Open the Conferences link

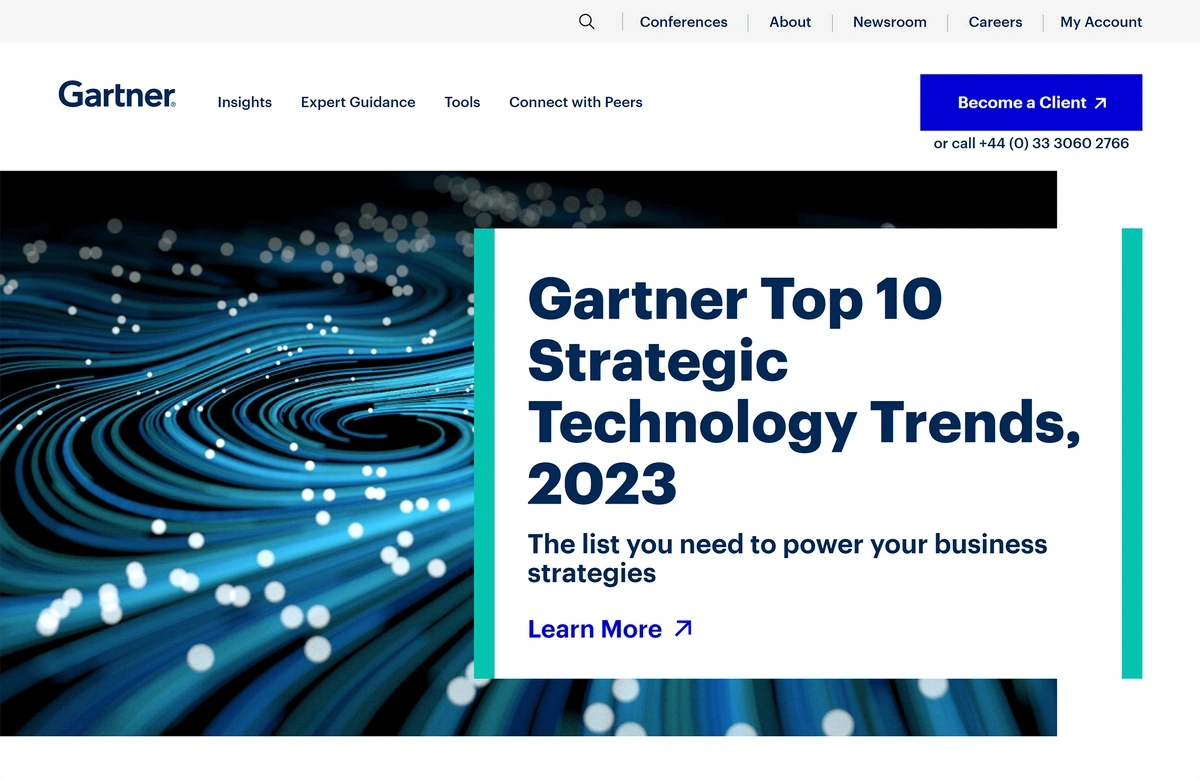tap(684, 22)
